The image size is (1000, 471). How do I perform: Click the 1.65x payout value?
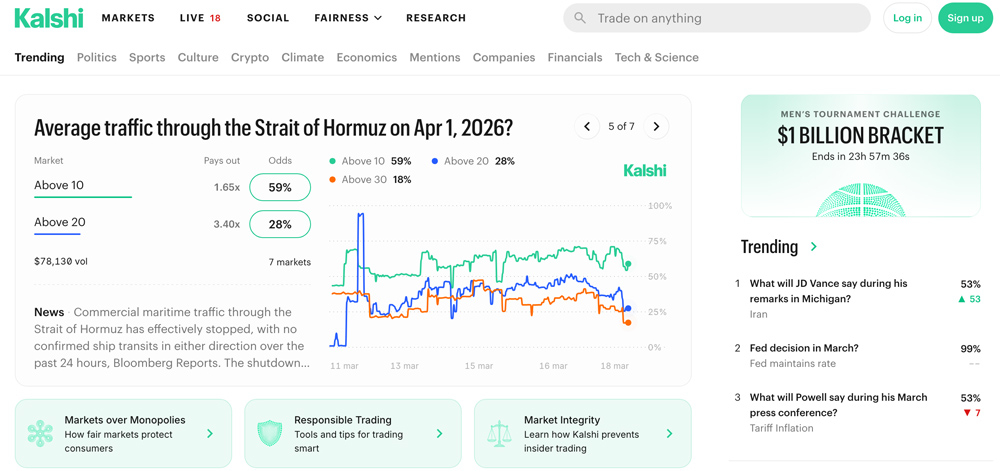coord(227,187)
